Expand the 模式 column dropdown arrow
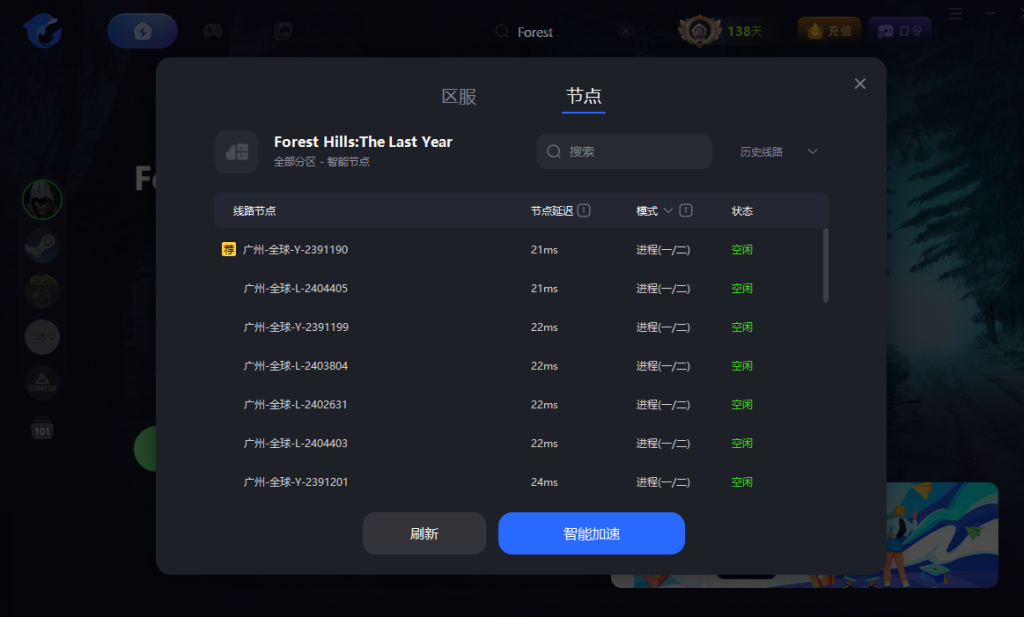The height and width of the screenshot is (617, 1024). tap(668, 211)
